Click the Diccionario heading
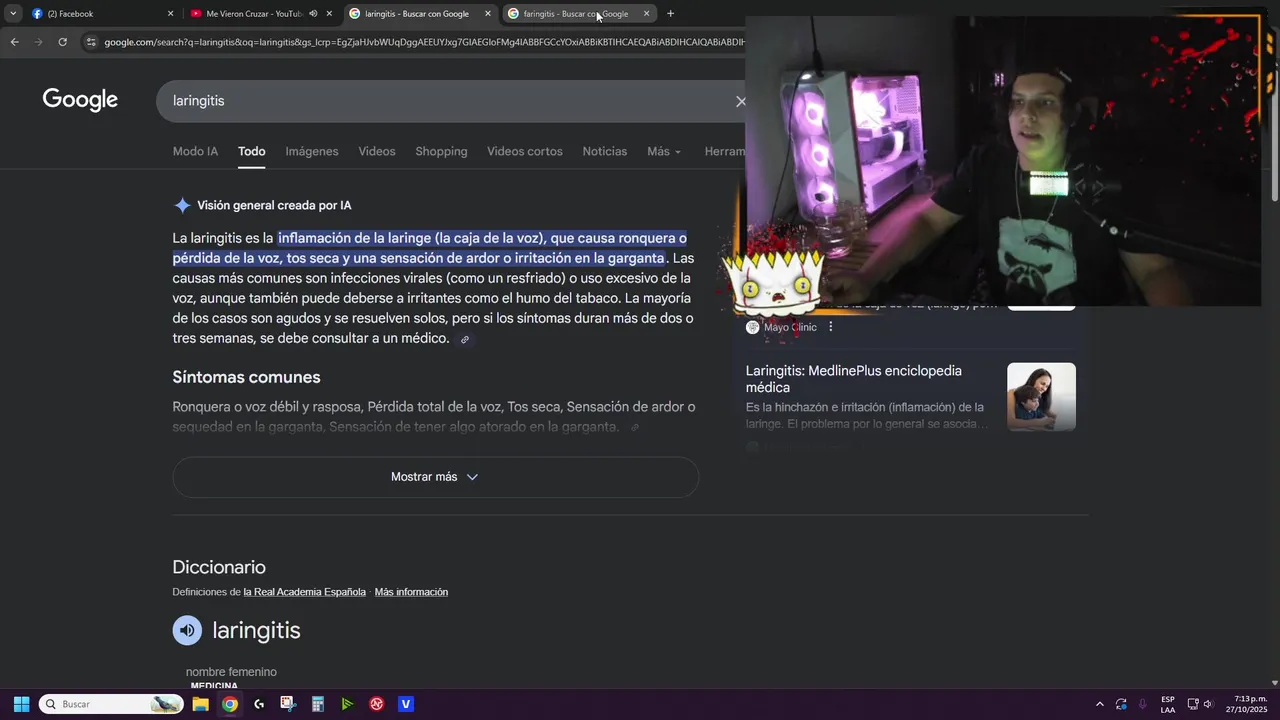 [x=219, y=567]
